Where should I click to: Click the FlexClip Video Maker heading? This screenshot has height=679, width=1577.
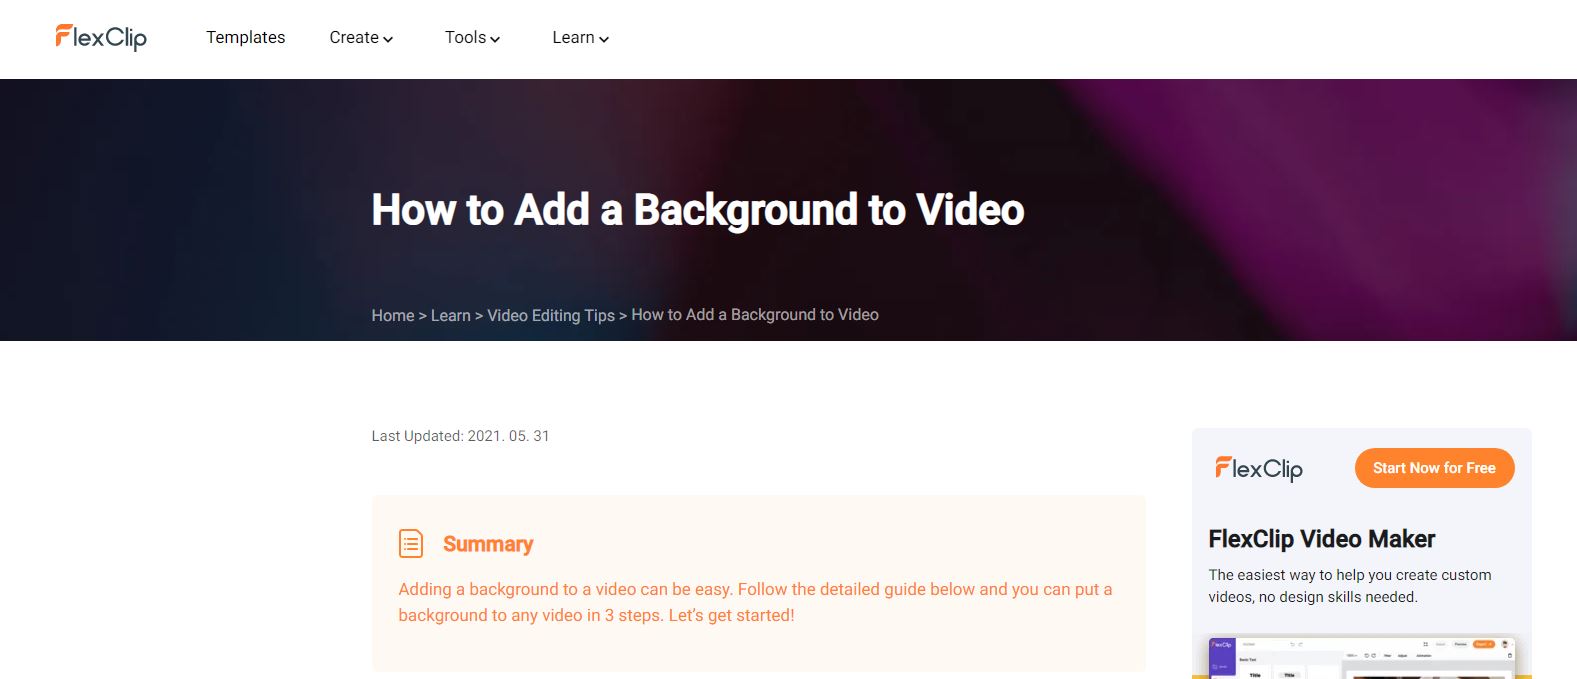click(x=1321, y=539)
